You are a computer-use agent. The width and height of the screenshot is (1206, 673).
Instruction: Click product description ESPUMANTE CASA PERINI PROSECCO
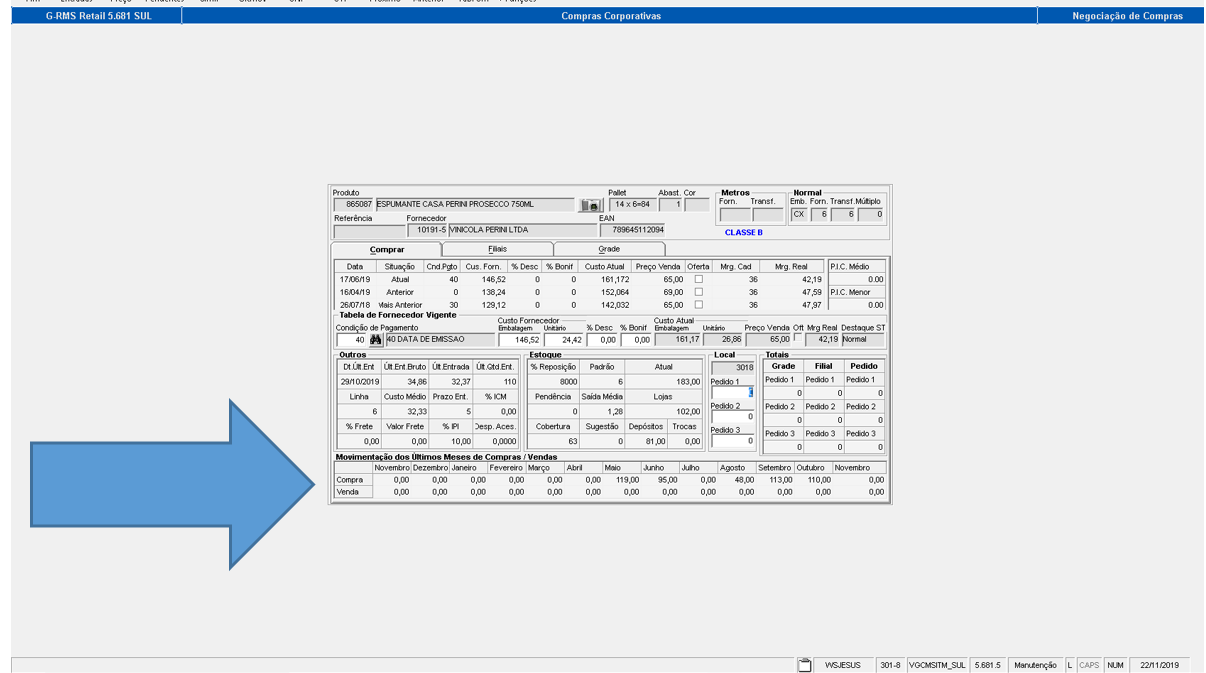click(x=474, y=204)
